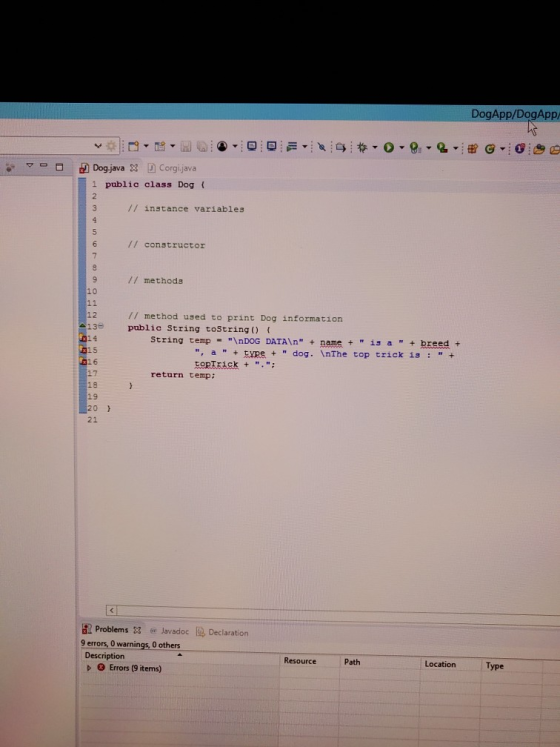Image resolution: width=560 pixels, height=747 pixels.
Task: Maximize the left side panel
Action: 59,167
